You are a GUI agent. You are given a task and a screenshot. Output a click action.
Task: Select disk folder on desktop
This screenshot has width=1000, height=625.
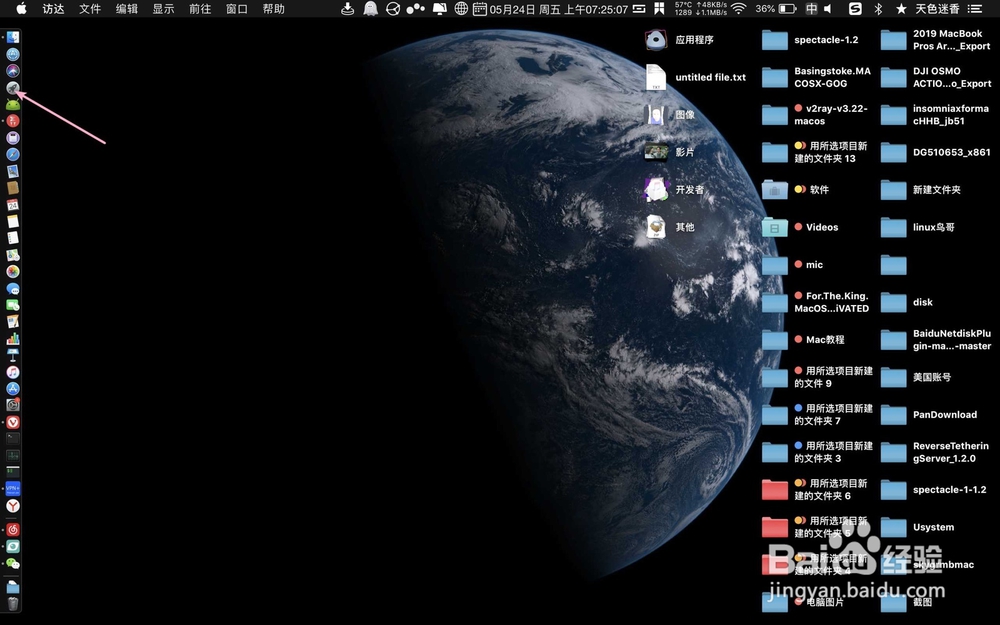point(907,302)
